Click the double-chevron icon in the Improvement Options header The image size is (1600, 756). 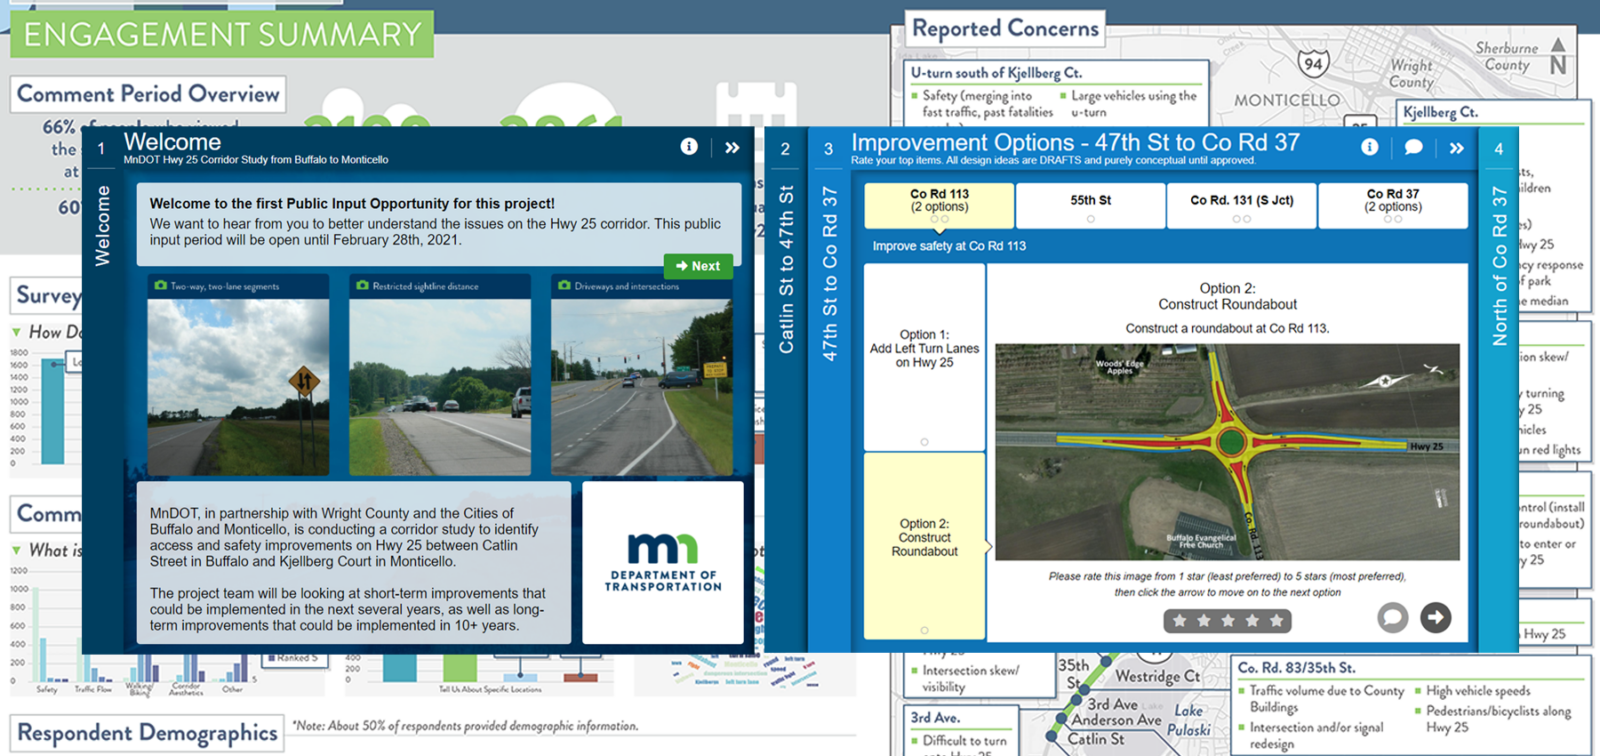(1456, 148)
